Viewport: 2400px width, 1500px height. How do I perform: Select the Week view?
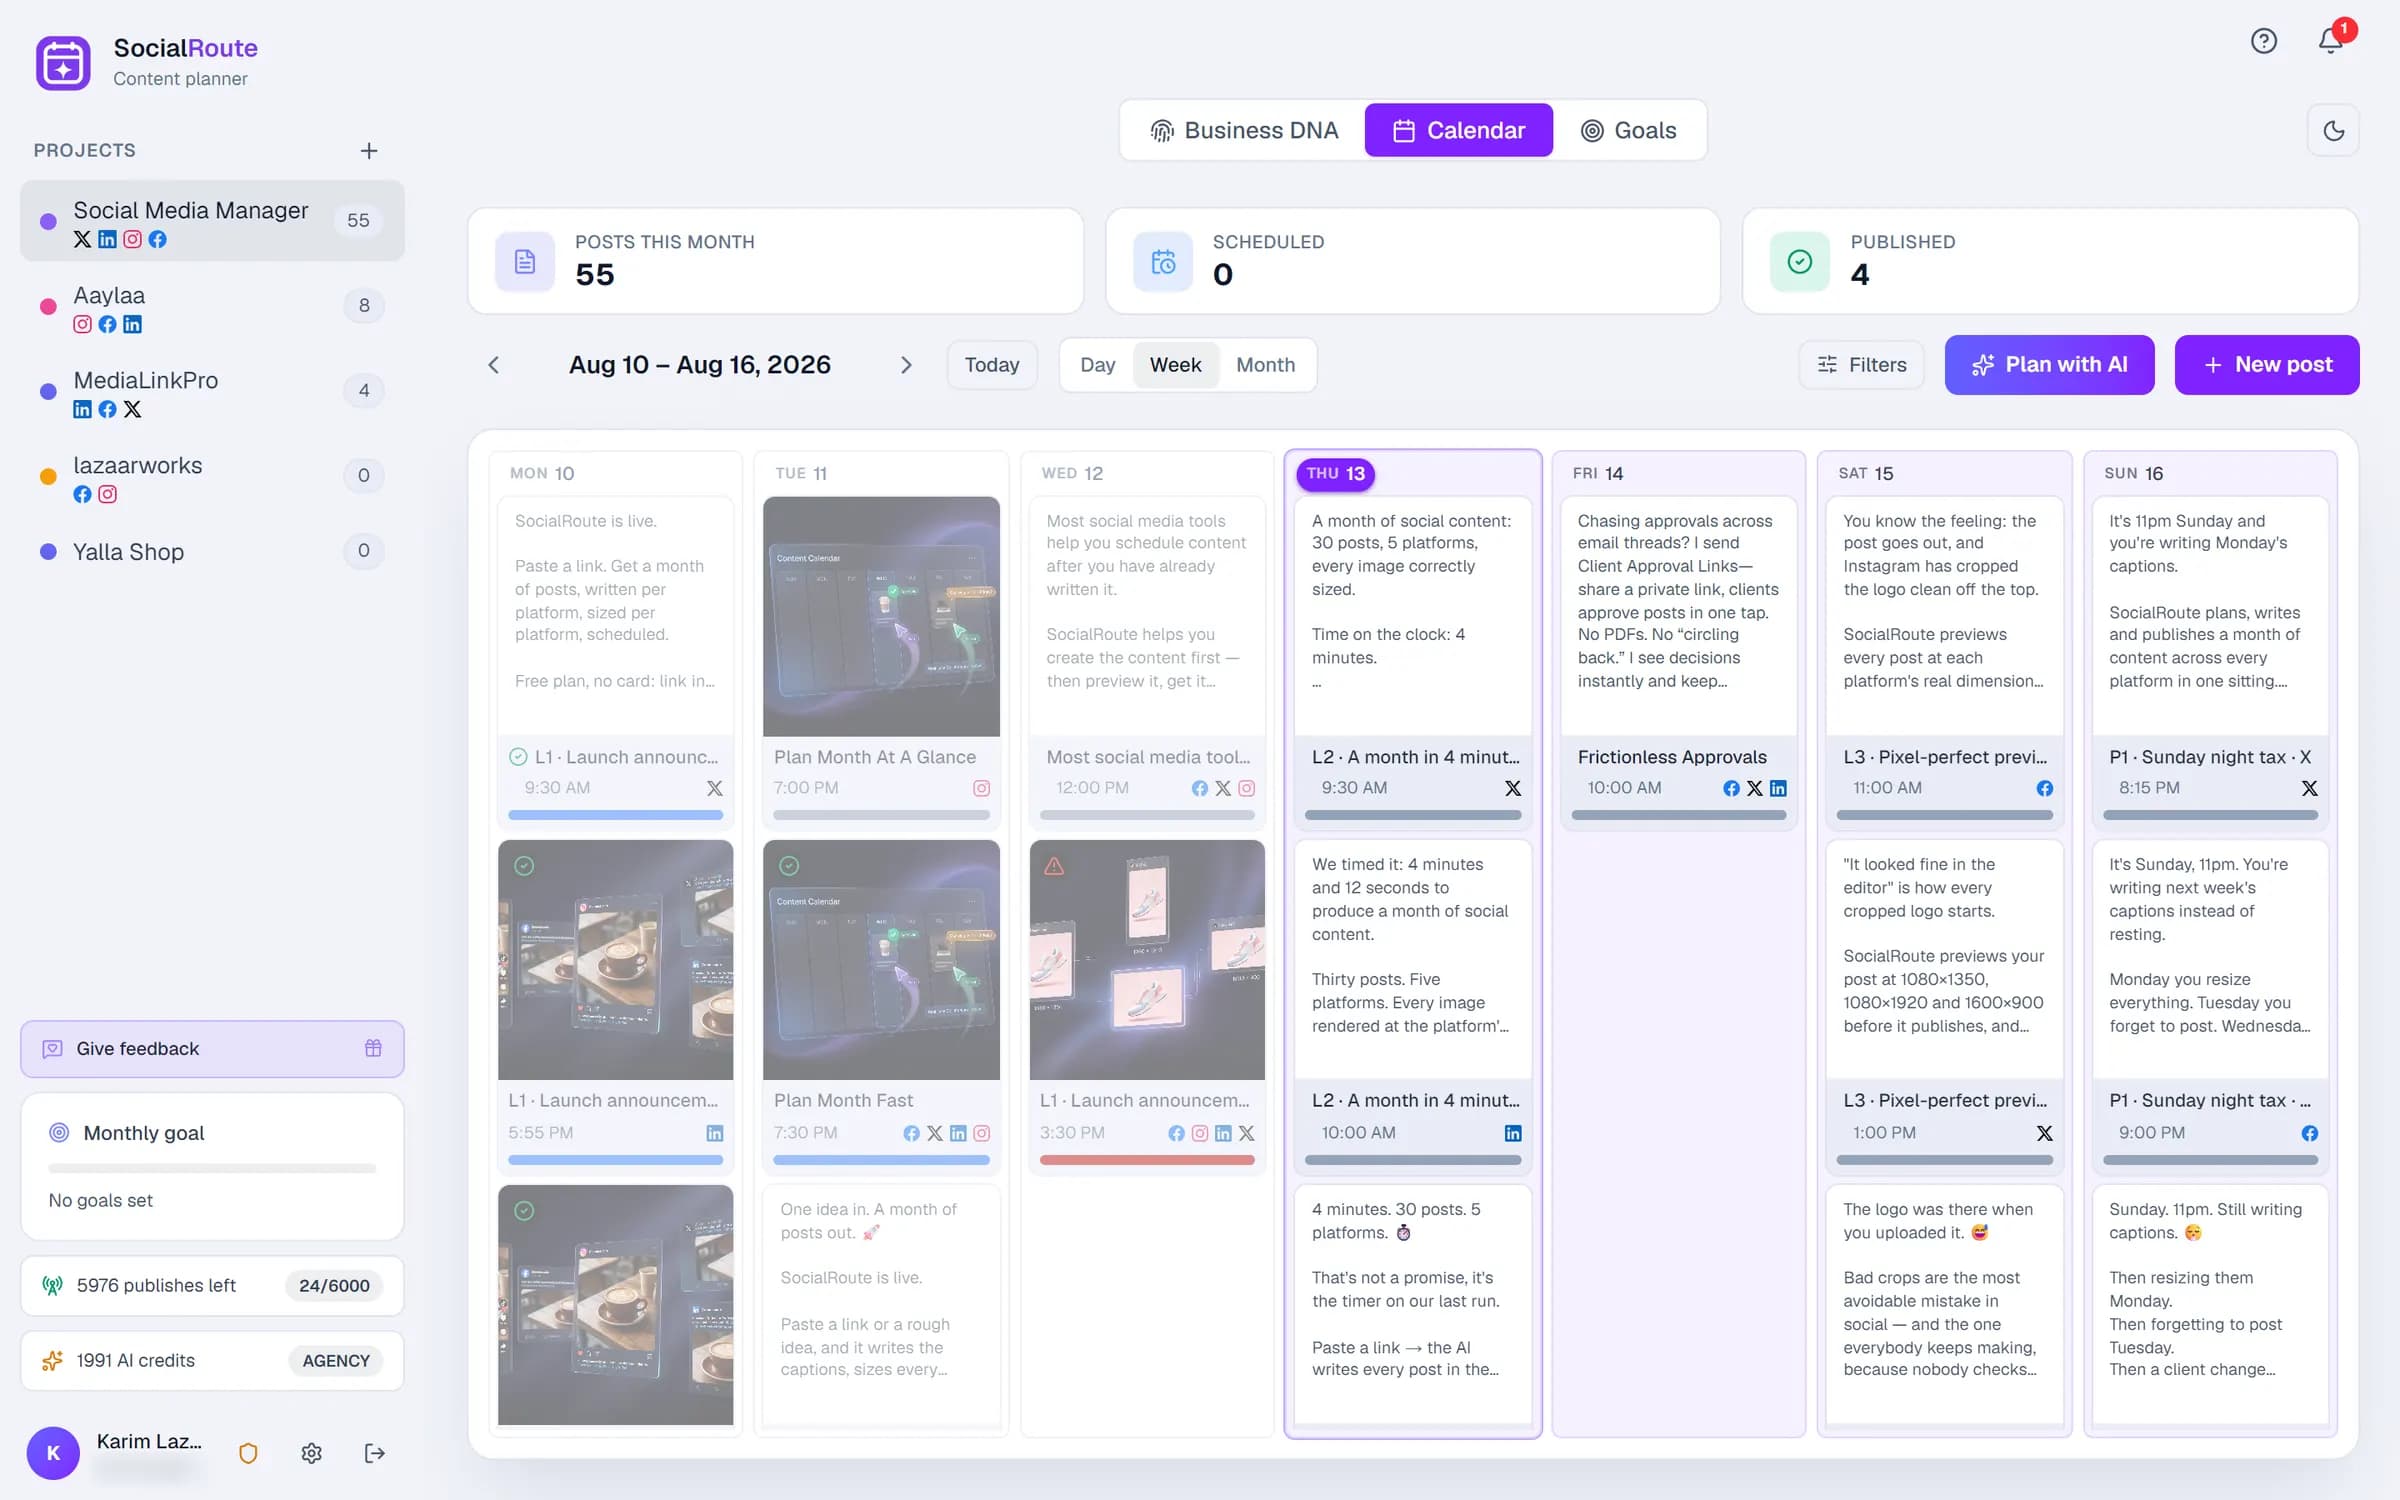1175,365
